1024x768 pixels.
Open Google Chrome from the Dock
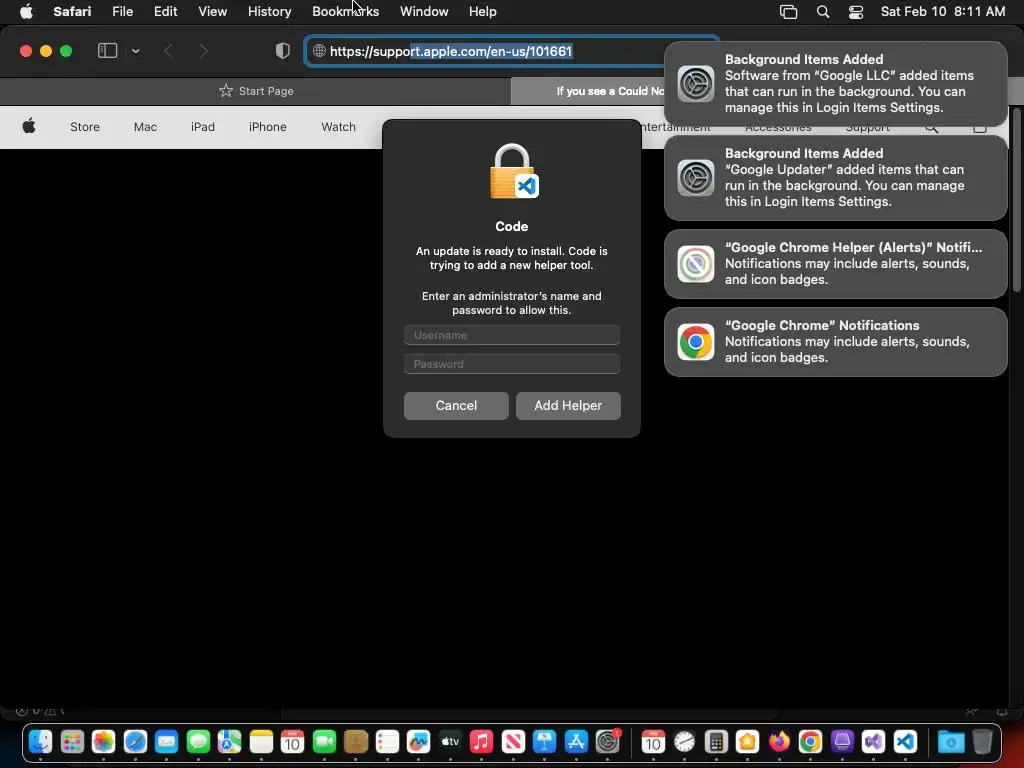pos(810,742)
